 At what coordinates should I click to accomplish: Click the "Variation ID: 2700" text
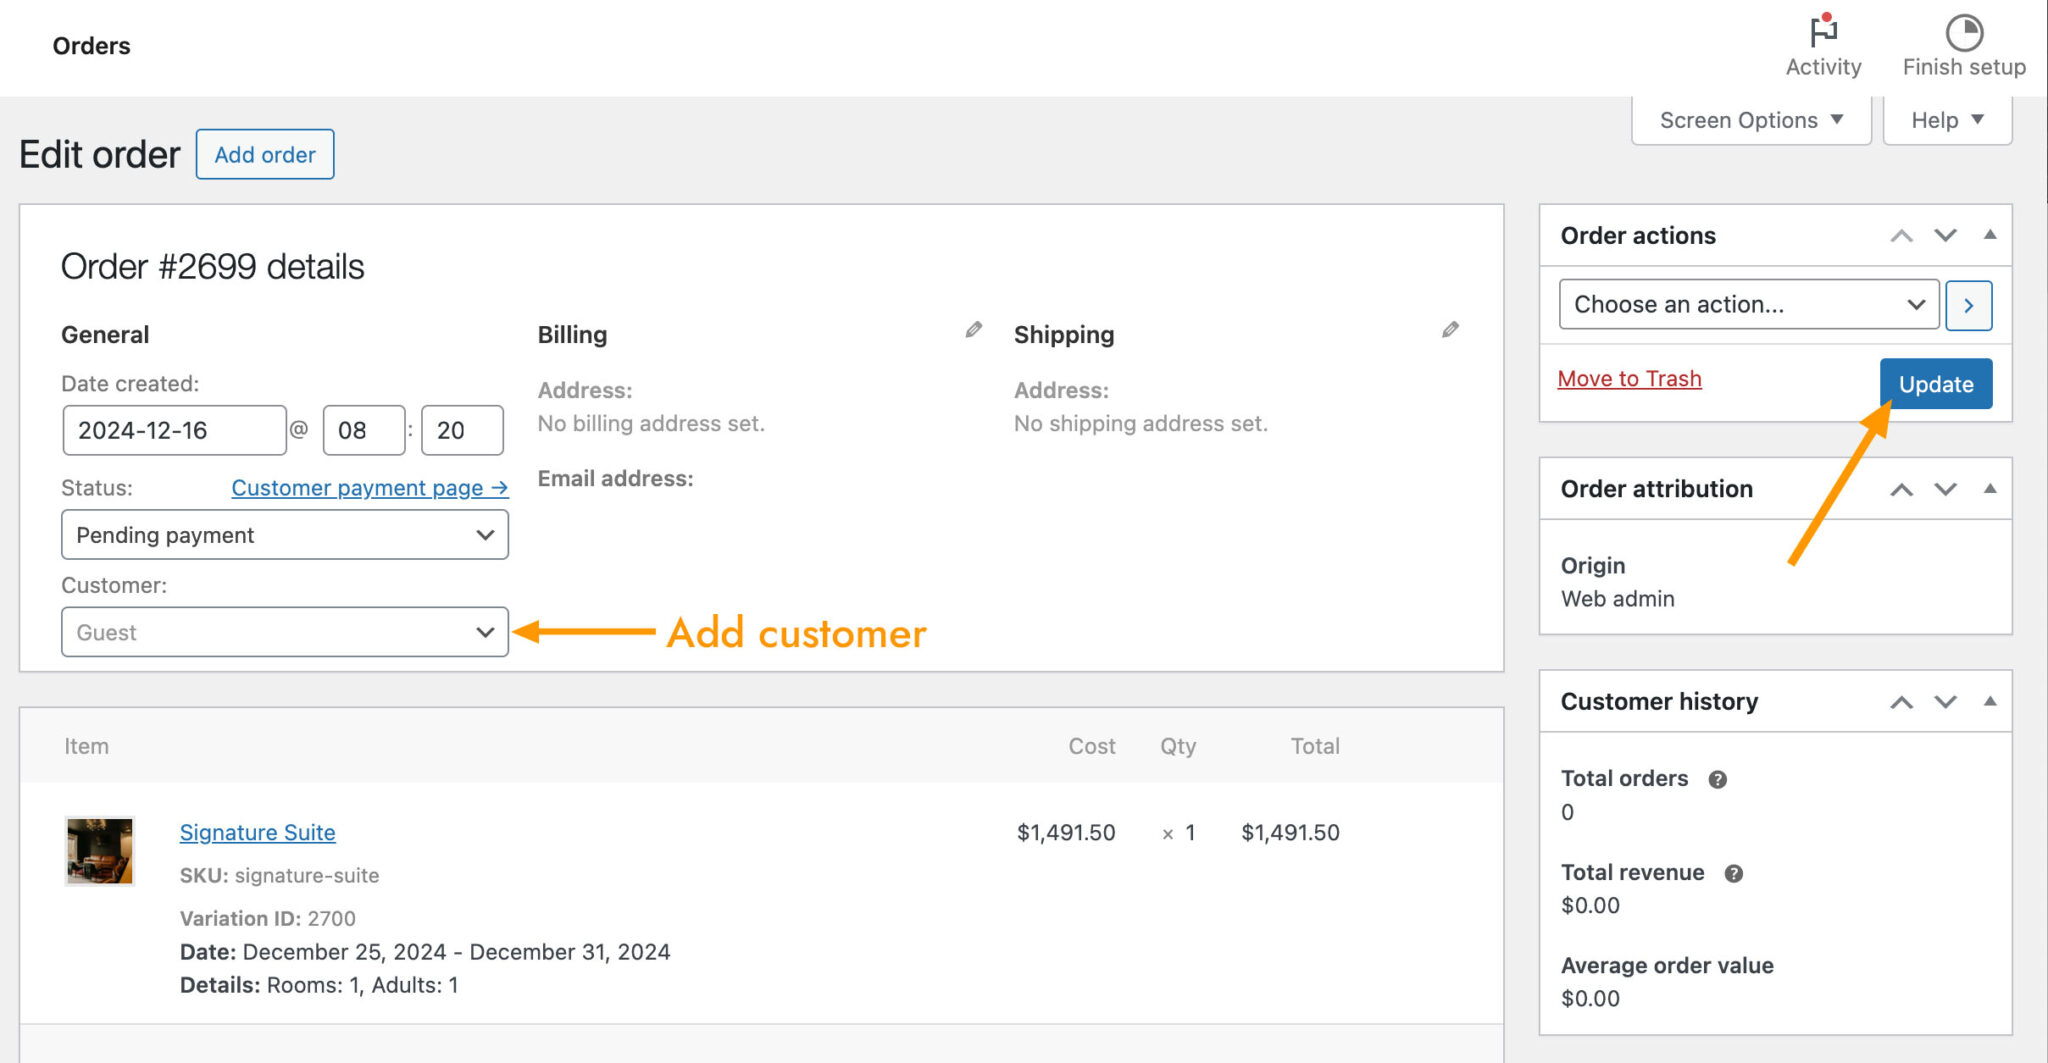click(x=267, y=919)
